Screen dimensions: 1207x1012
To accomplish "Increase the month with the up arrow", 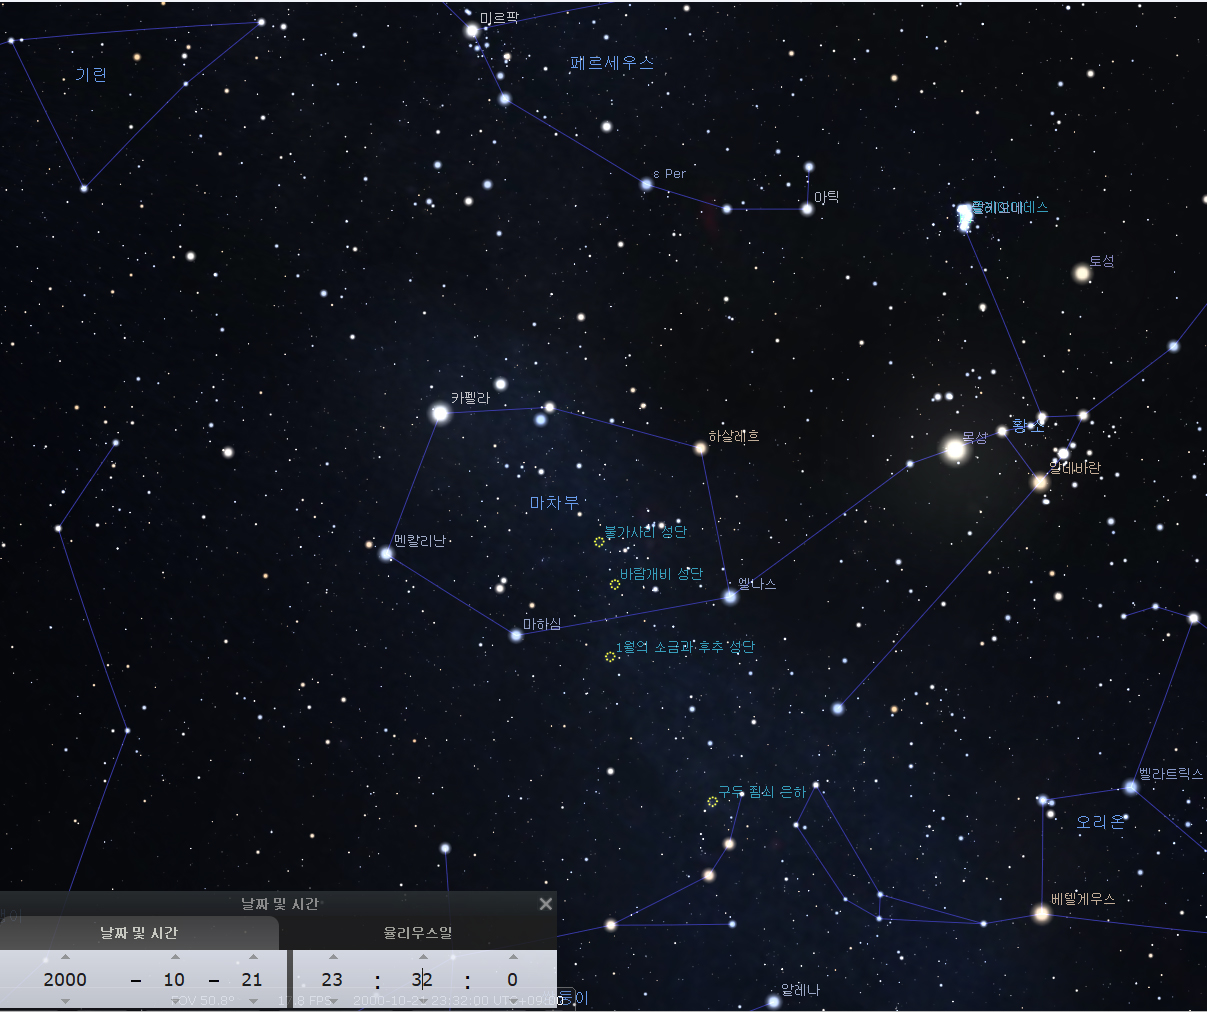I will pyautogui.click(x=175, y=957).
